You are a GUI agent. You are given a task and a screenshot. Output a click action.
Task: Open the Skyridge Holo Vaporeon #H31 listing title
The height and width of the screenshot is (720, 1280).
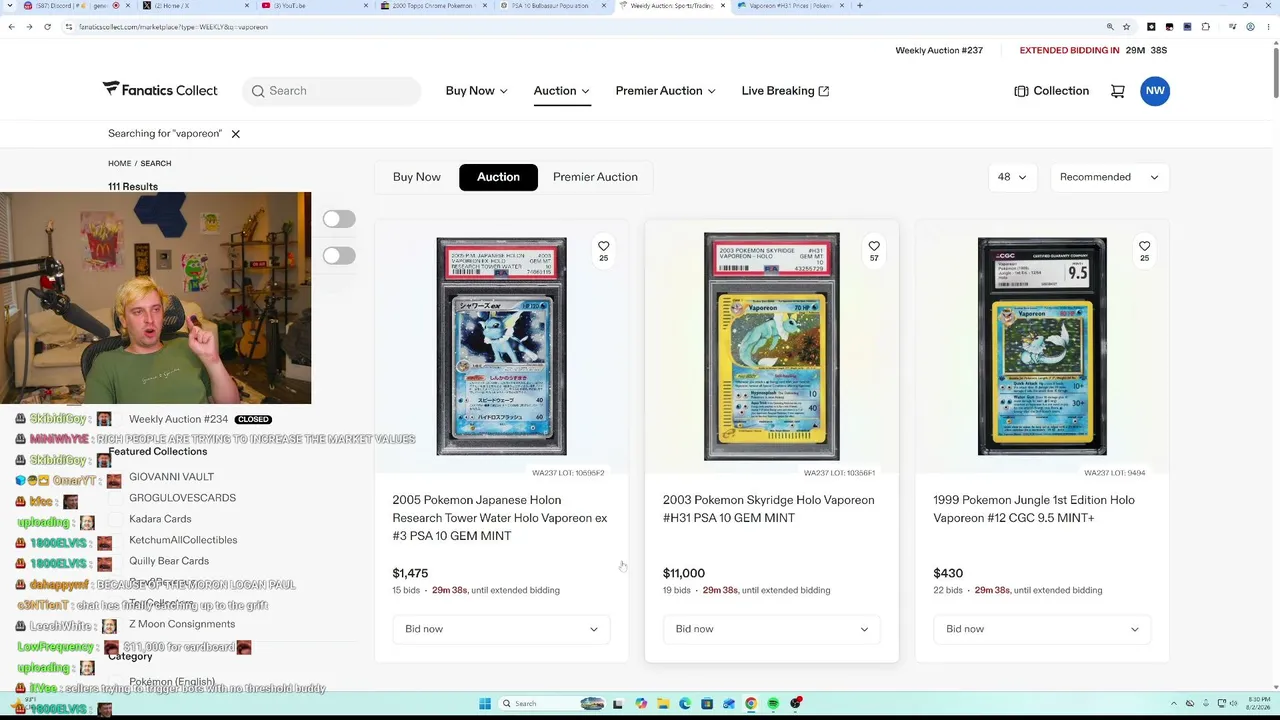[x=768, y=509]
